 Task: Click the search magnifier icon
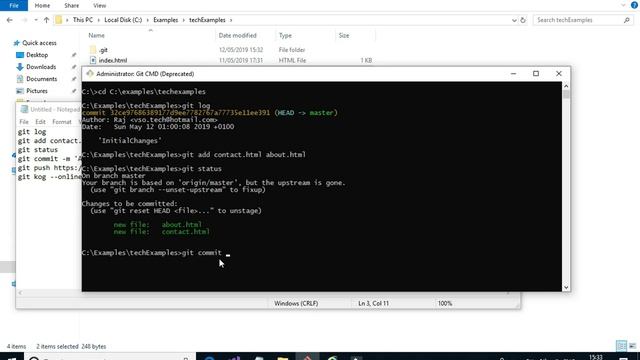[x=627, y=20]
